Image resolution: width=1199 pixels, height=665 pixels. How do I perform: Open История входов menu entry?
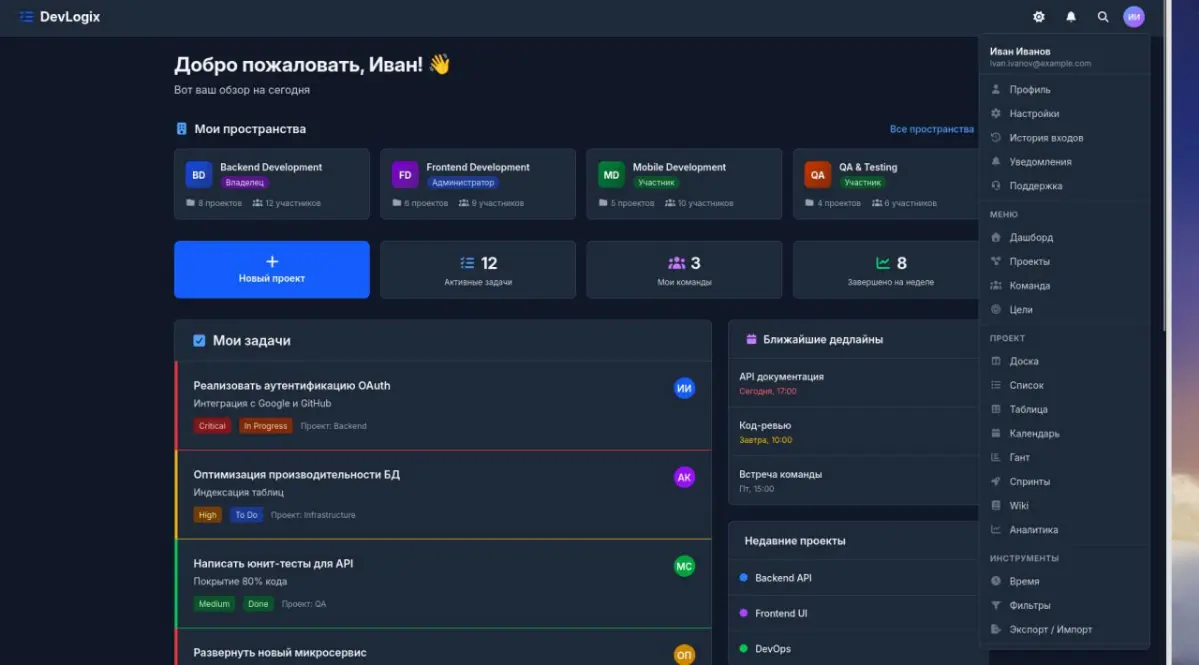(x=1064, y=138)
